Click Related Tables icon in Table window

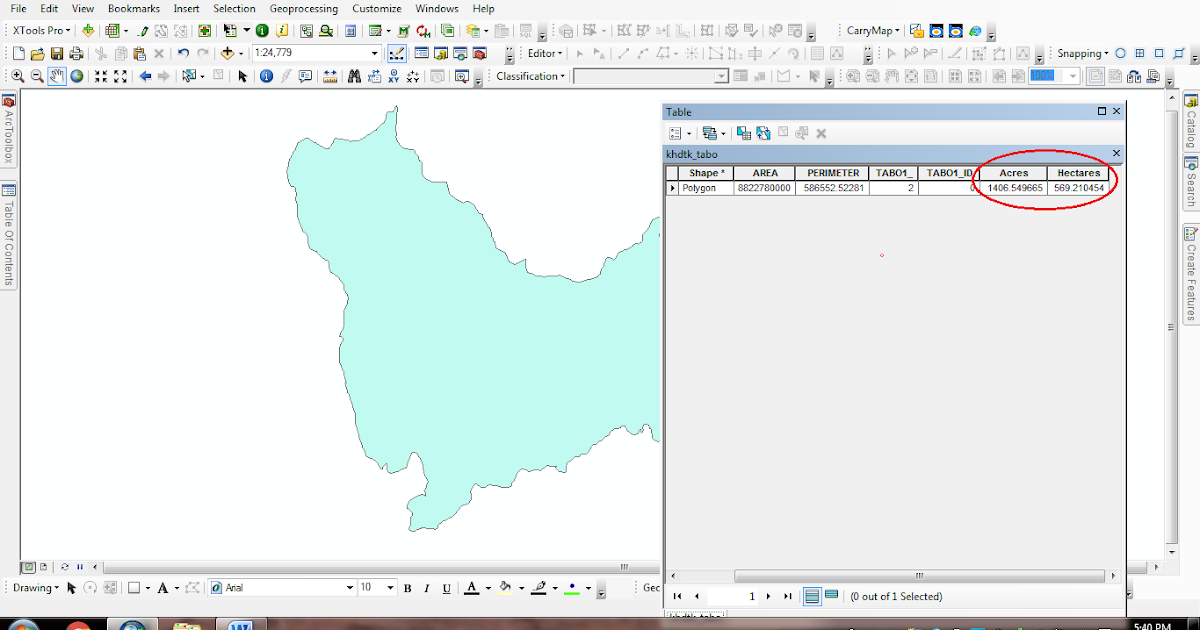click(709, 132)
